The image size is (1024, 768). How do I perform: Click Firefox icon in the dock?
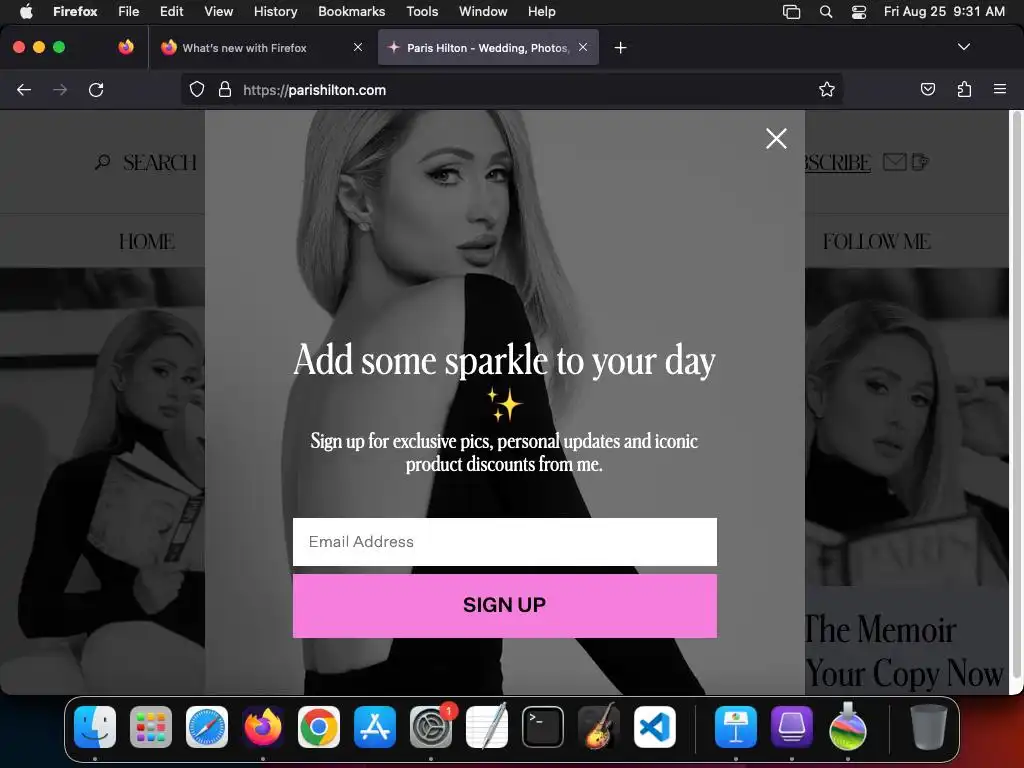[263, 727]
